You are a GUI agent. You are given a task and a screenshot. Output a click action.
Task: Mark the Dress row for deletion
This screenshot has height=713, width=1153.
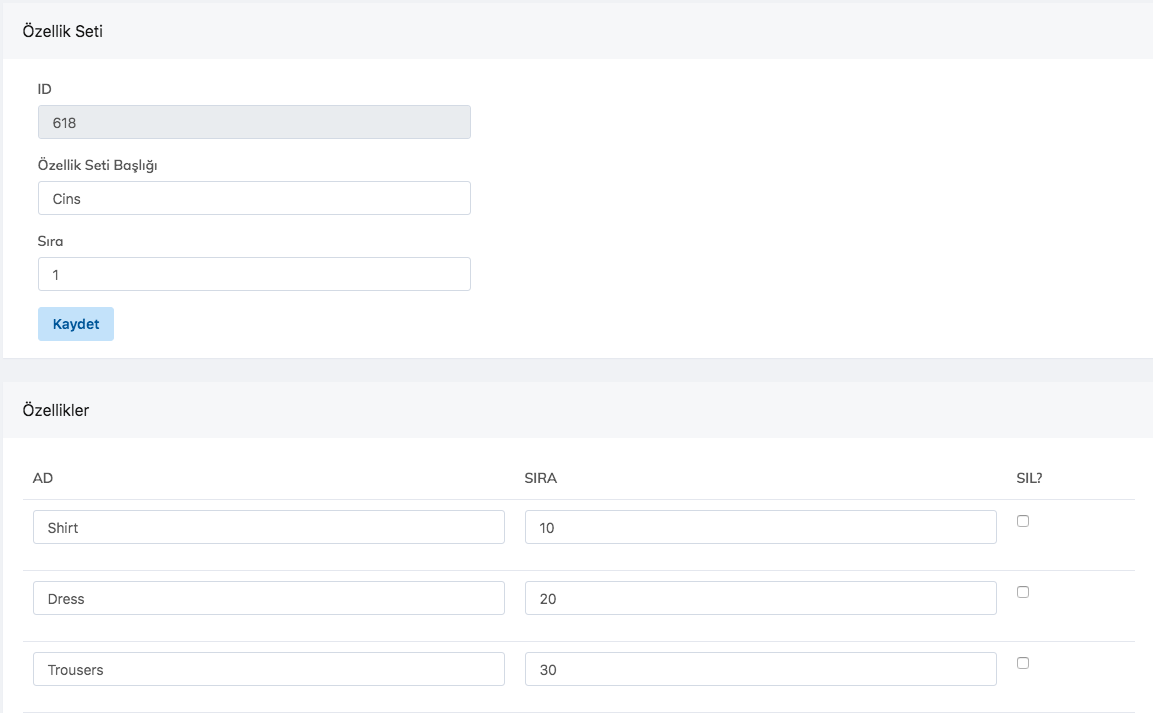[x=1023, y=592]
